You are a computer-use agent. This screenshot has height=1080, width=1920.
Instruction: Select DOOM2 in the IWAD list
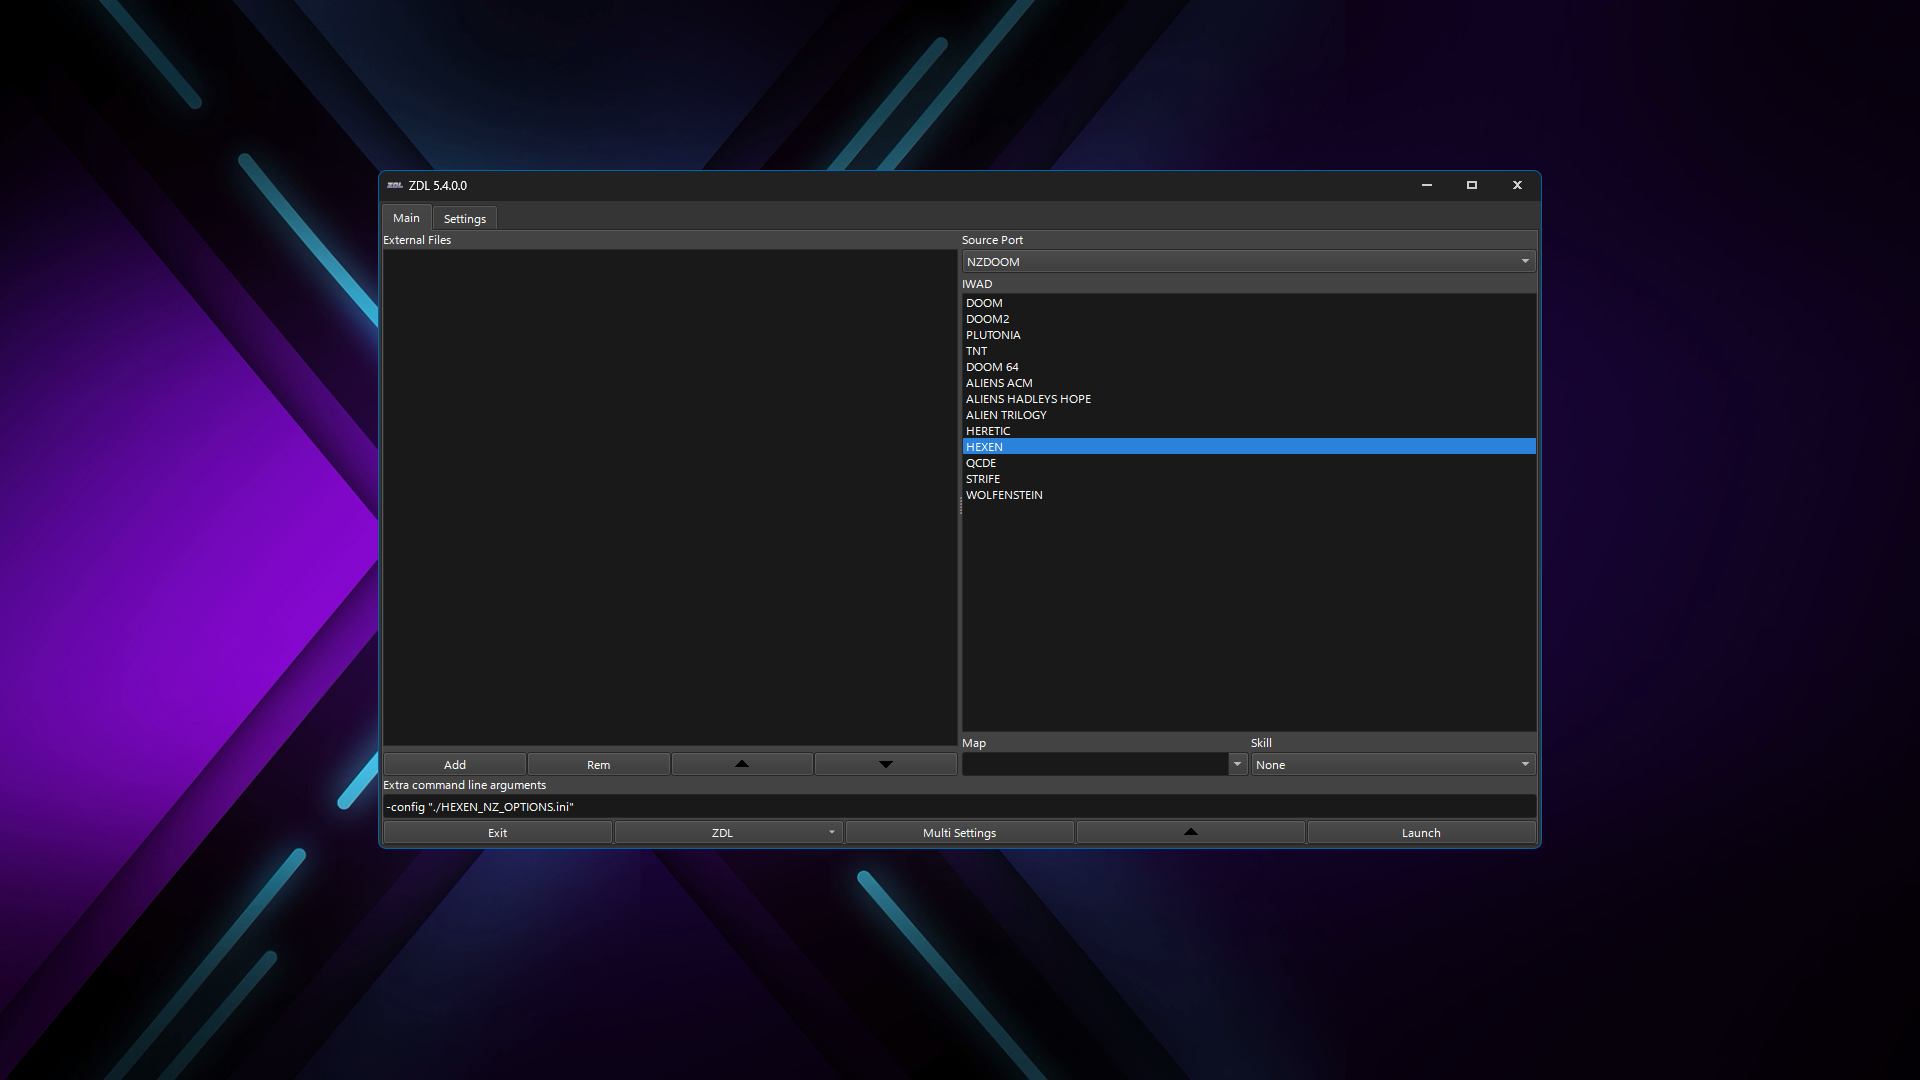tap(987, 319)
